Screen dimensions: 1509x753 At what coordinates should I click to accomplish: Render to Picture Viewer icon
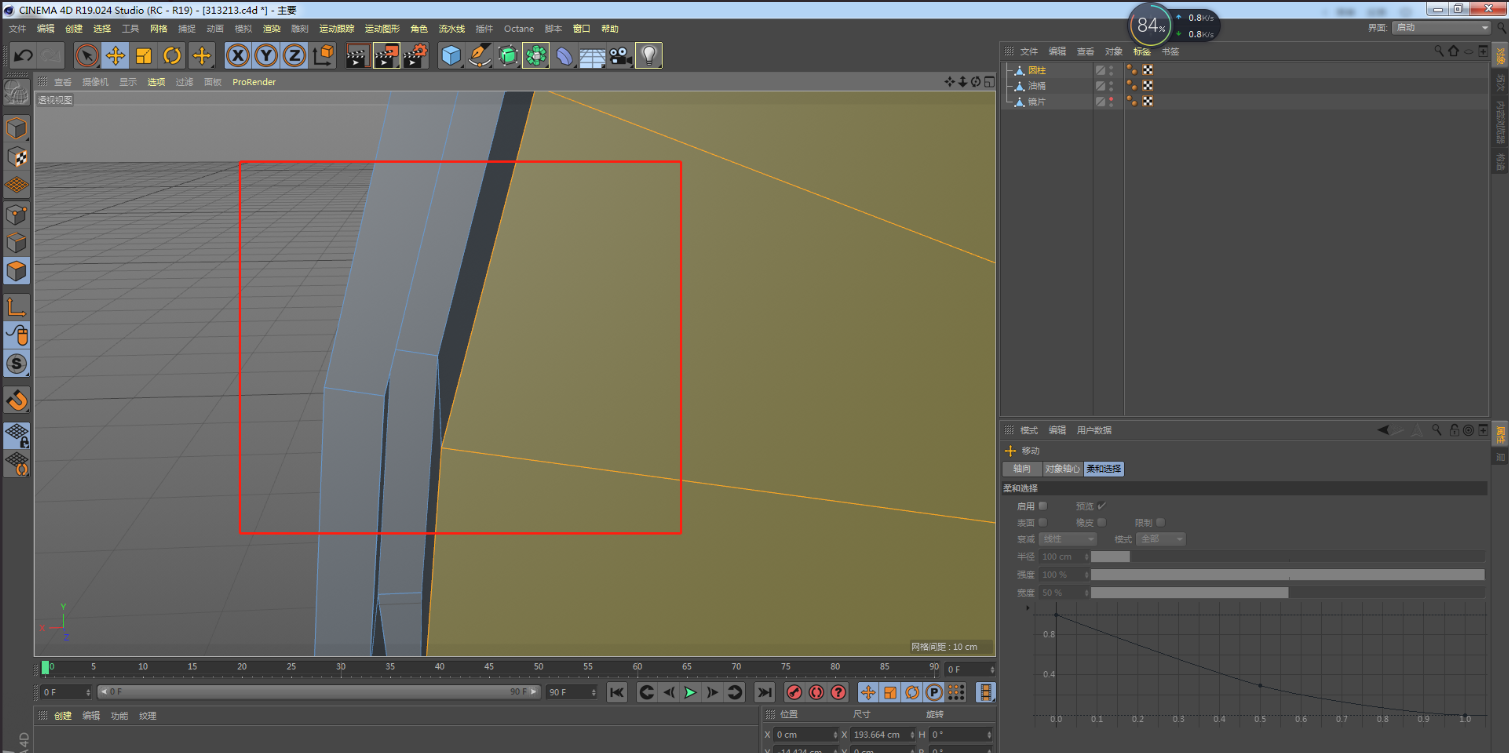(x=387, y=56)
